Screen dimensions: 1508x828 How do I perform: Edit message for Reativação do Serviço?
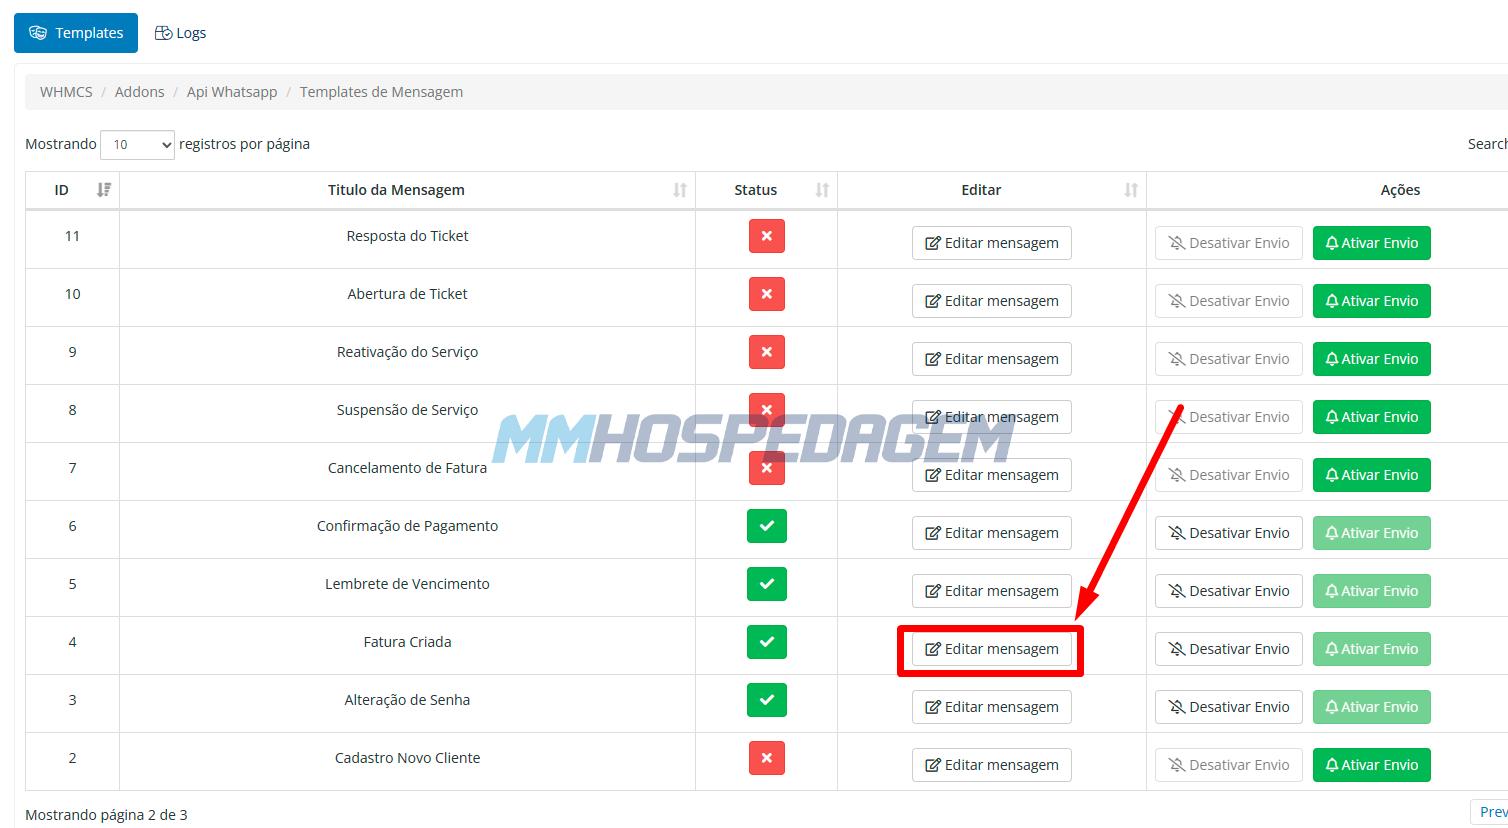pos(991,359)
